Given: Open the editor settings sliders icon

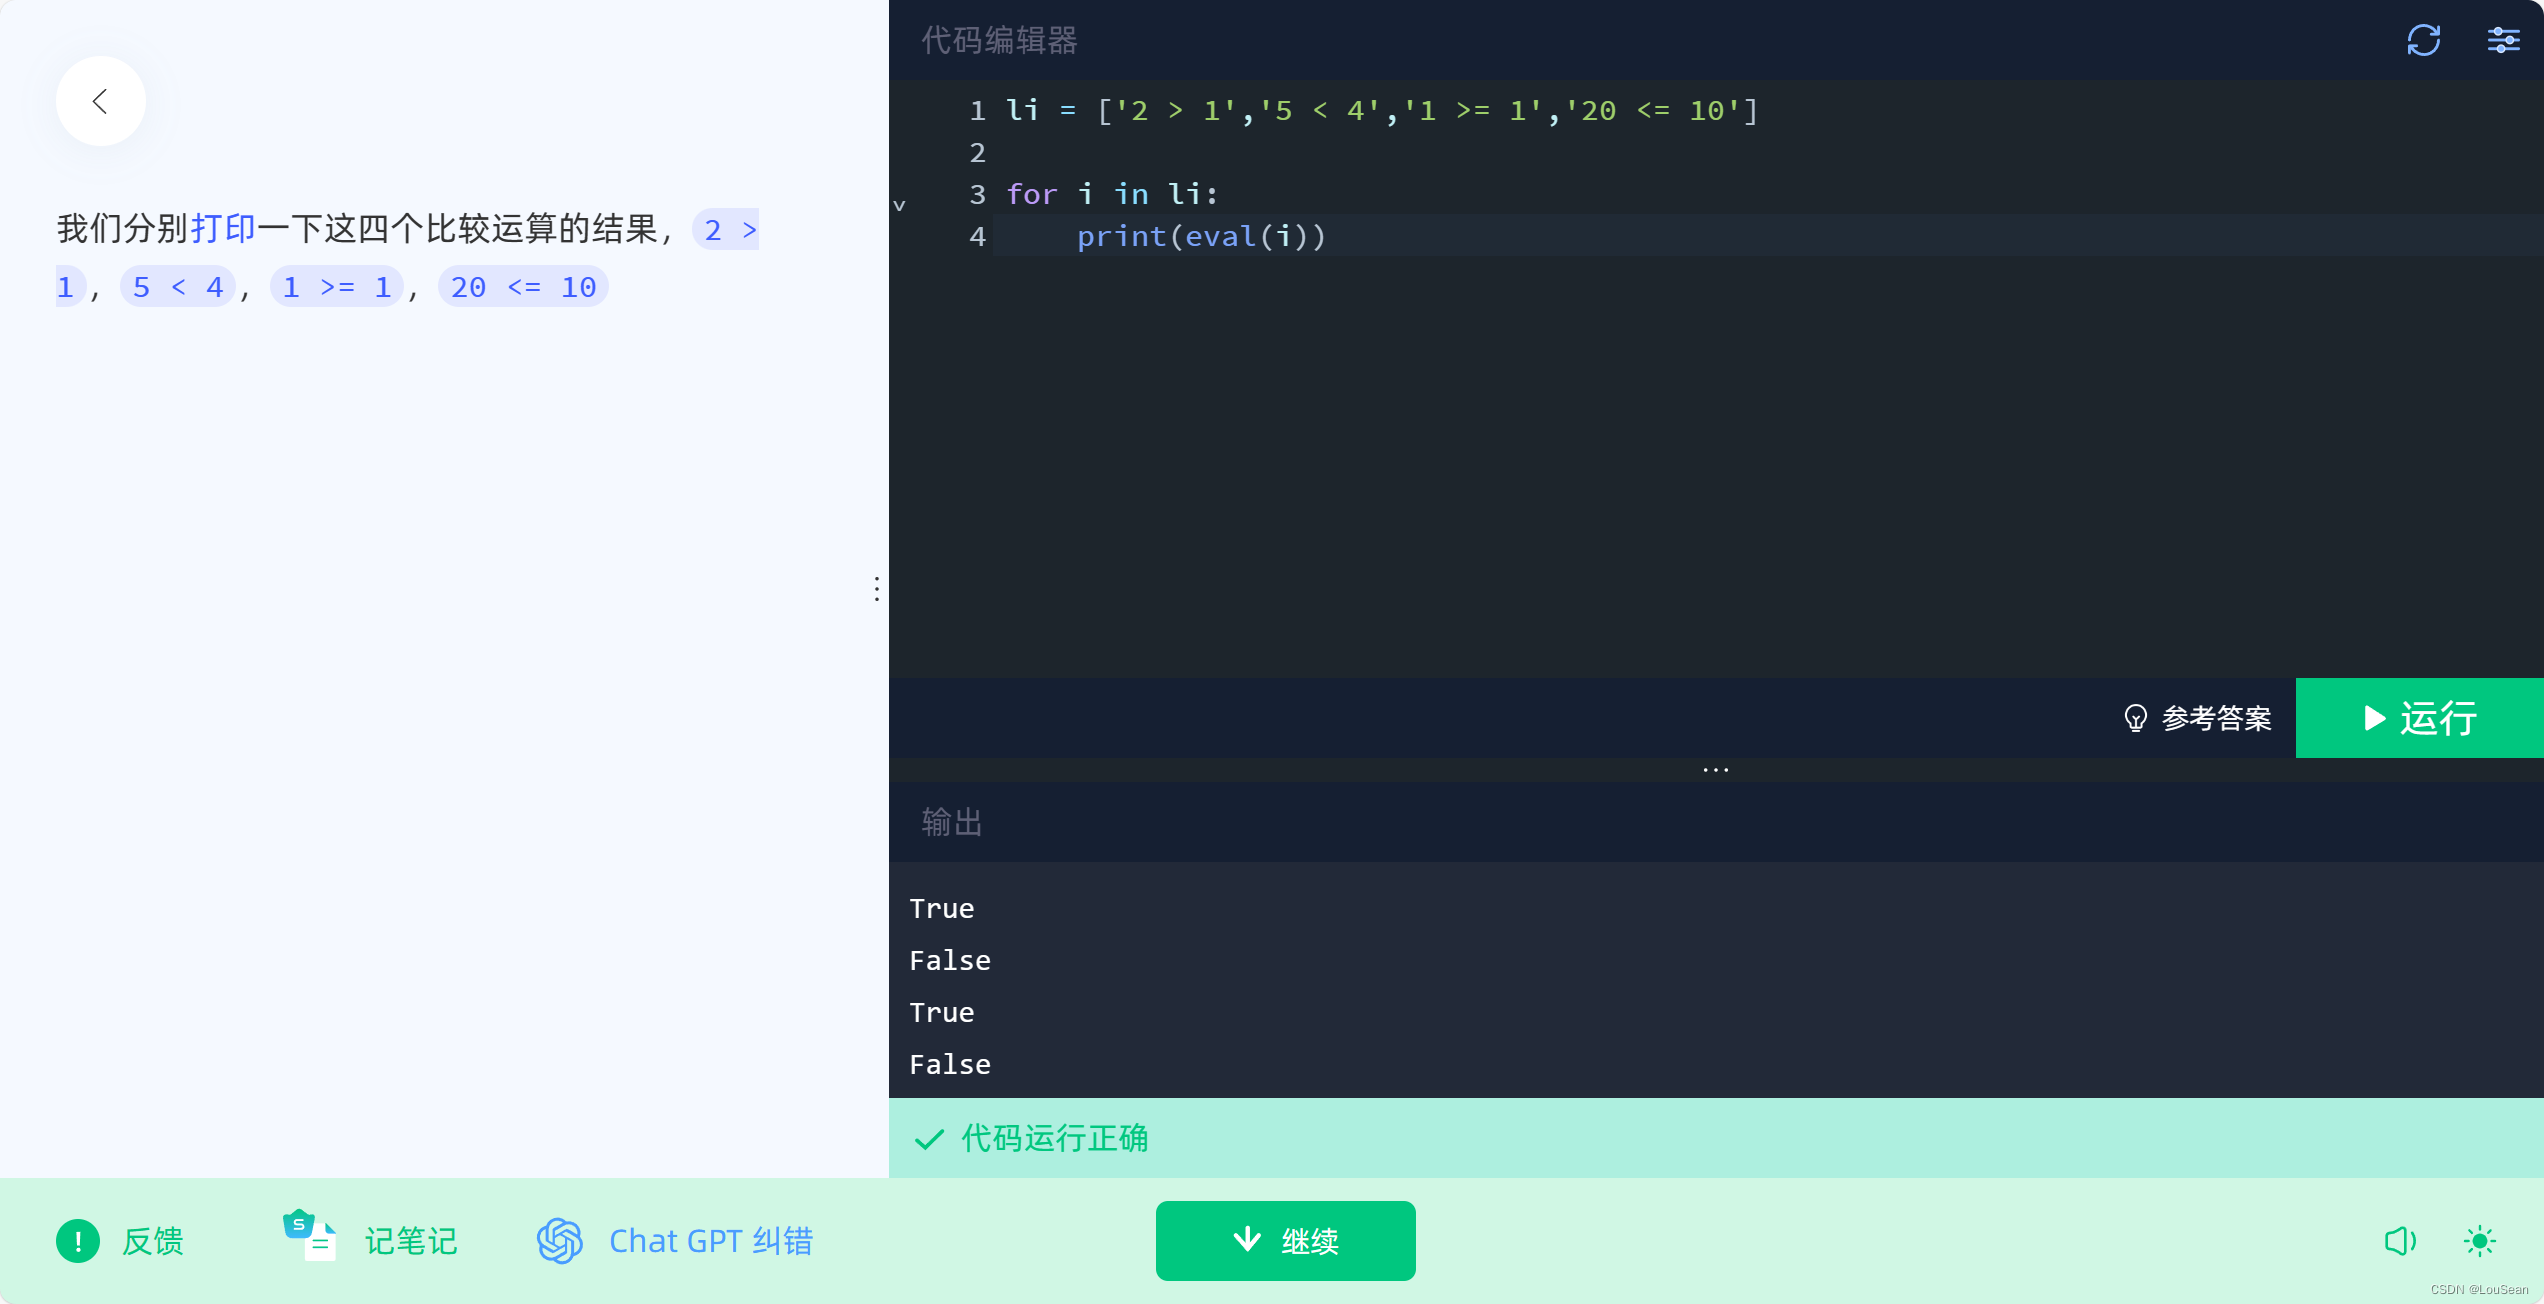Looking at the screenshot, I should [x=2504, y=41].
